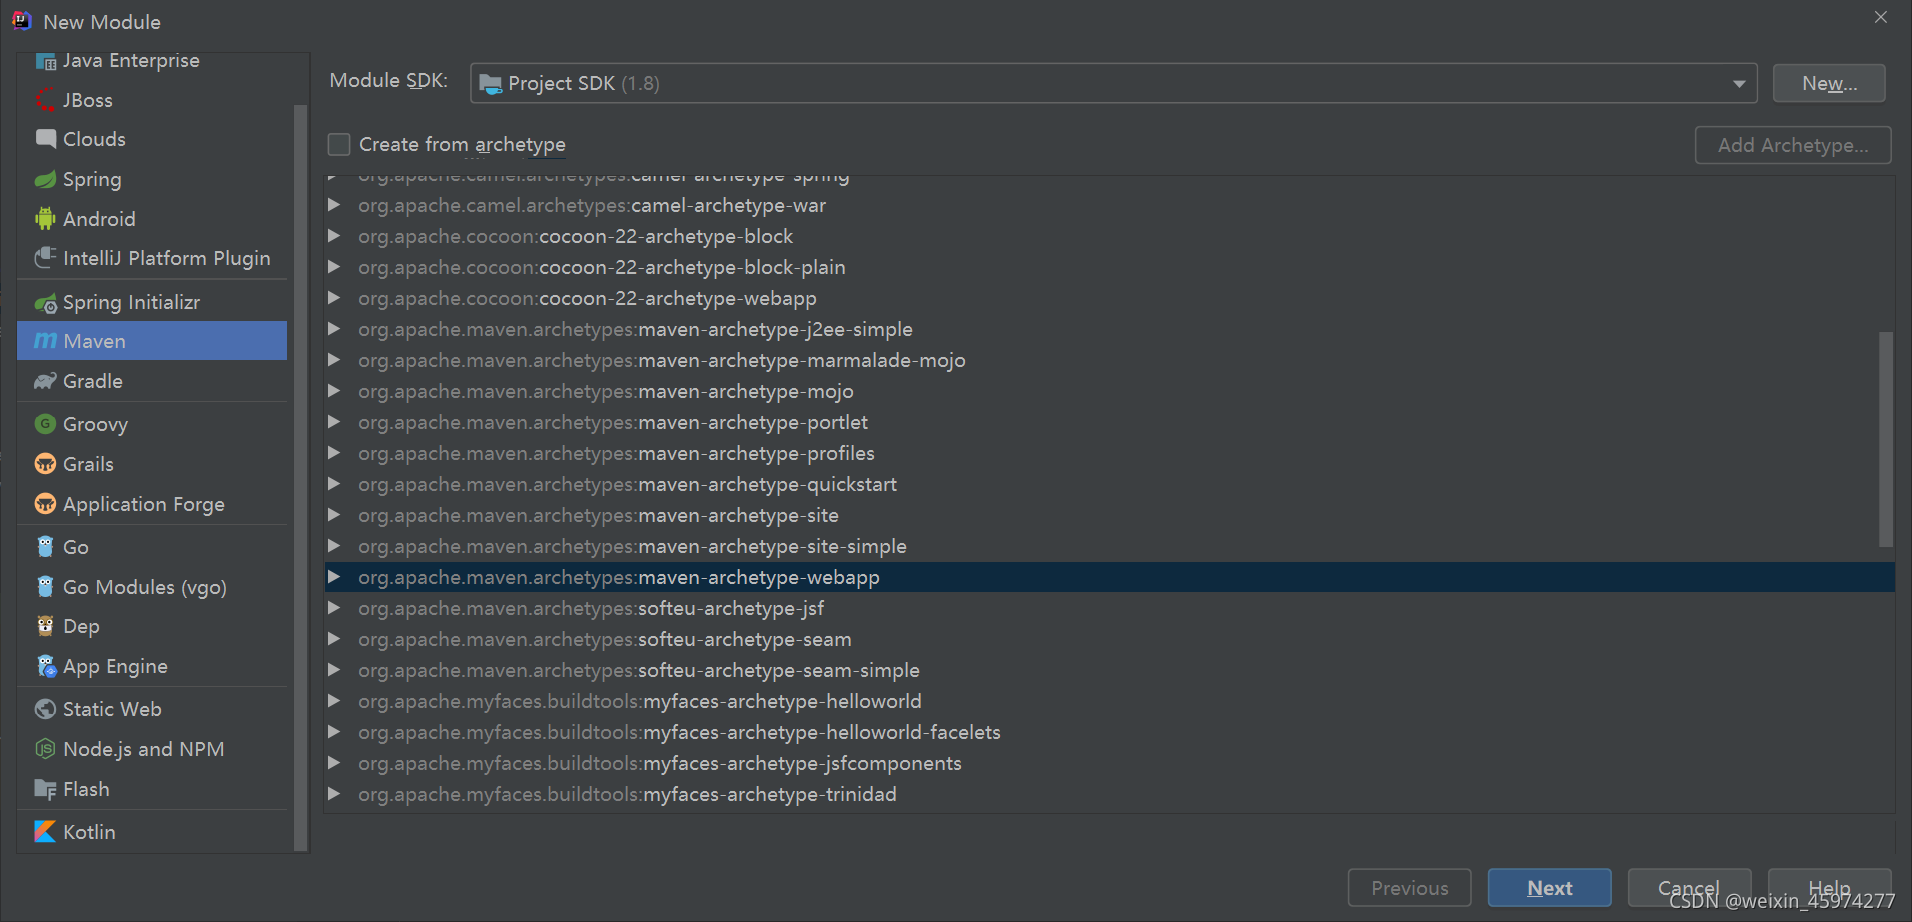Select the IntelliJ Platform Plugin type
Image resolution: width=1912 pixels, height=922 pixels.
click(x=166, y=257)
